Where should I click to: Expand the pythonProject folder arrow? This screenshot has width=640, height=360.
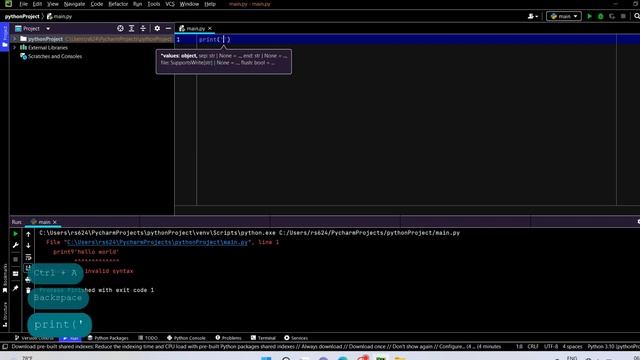pyautogui.click(x=15, y=39)
